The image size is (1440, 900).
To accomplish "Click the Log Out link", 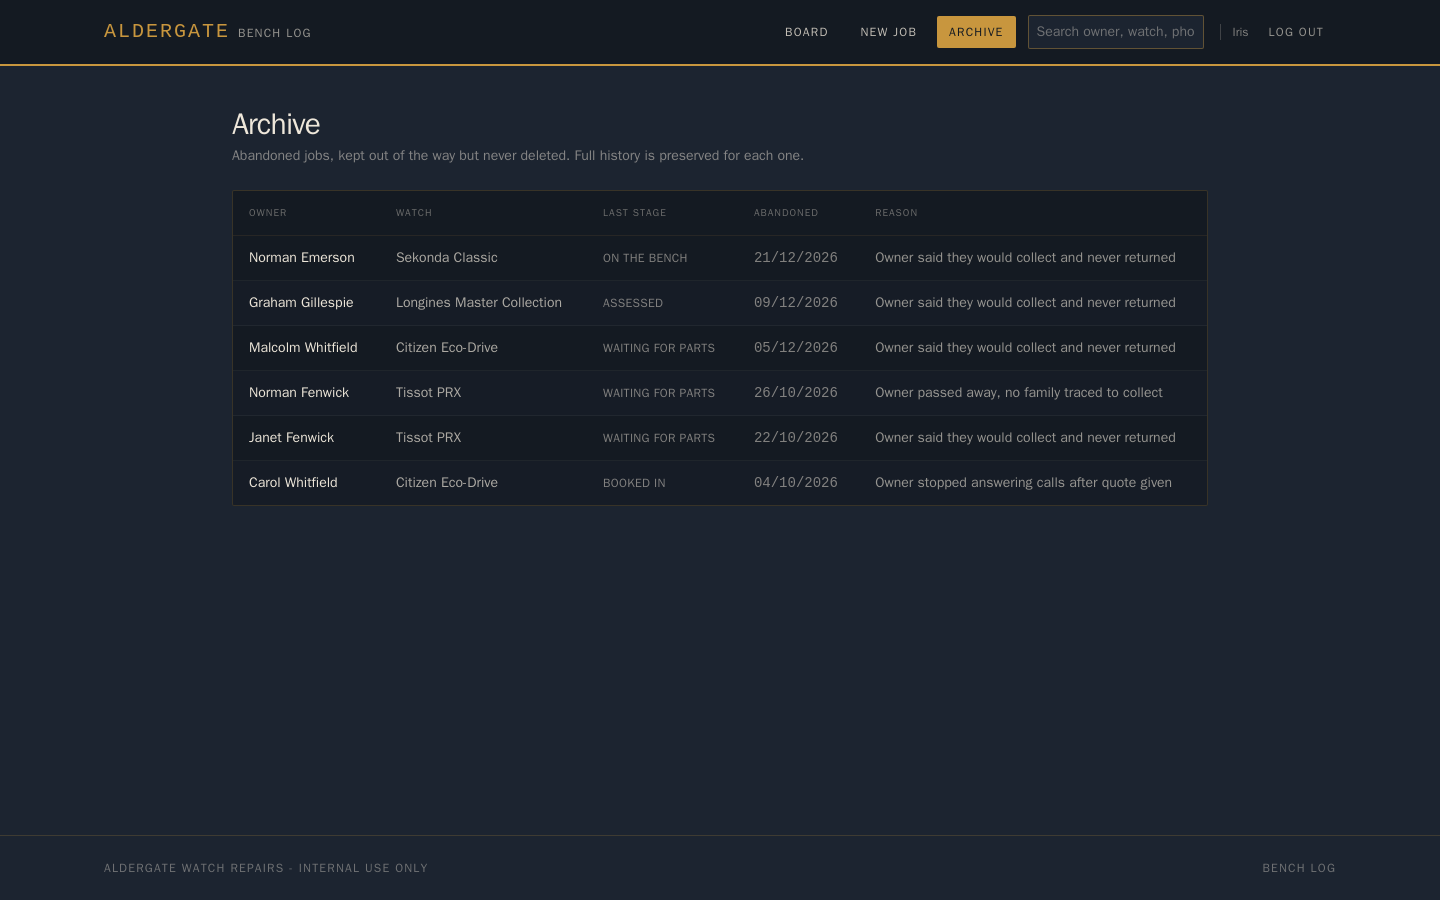I will click(x=1296, y=32).
